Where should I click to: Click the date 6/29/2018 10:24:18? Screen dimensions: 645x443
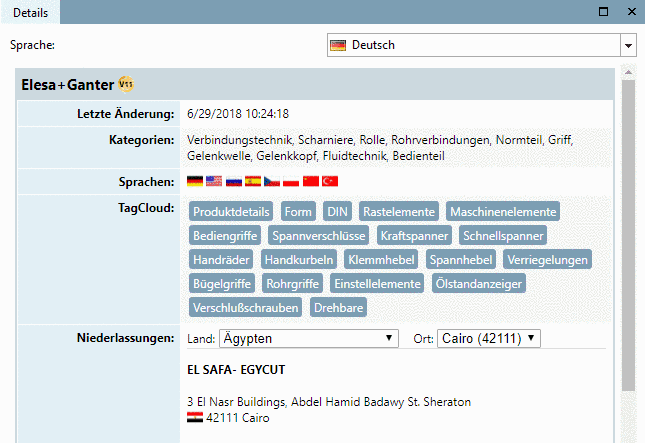tap(238, 114)
